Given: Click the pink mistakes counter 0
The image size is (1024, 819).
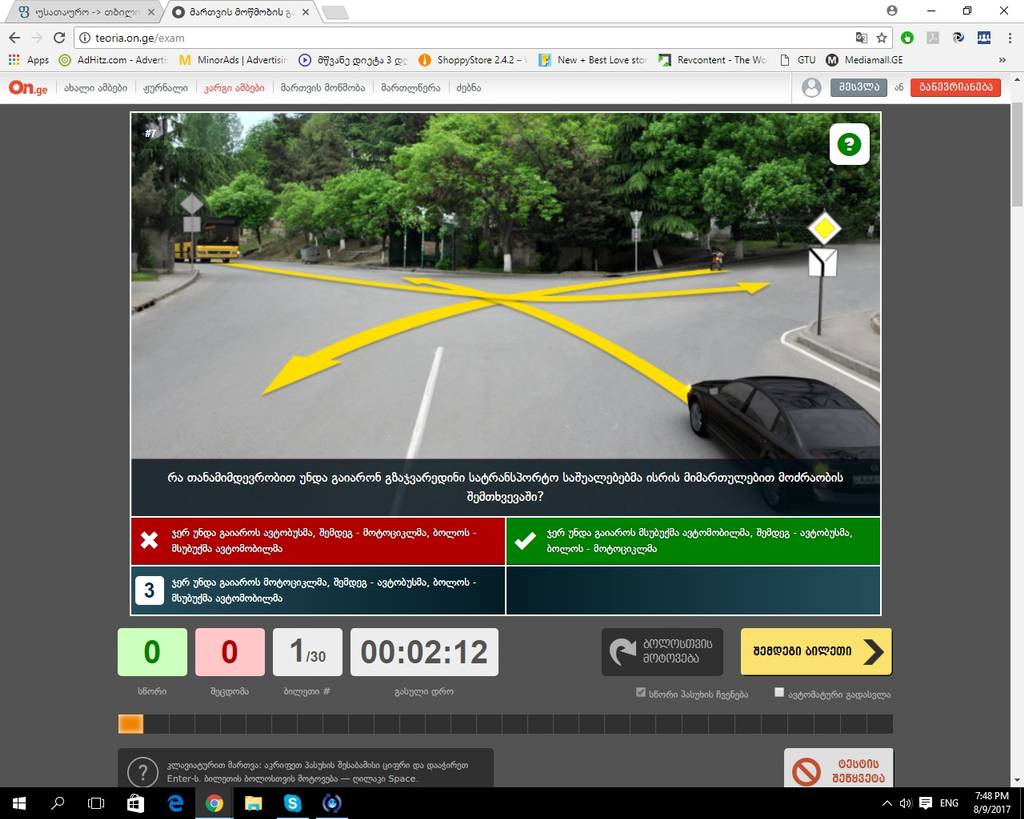Looking at the screenshot, I should tap(230, 652).
